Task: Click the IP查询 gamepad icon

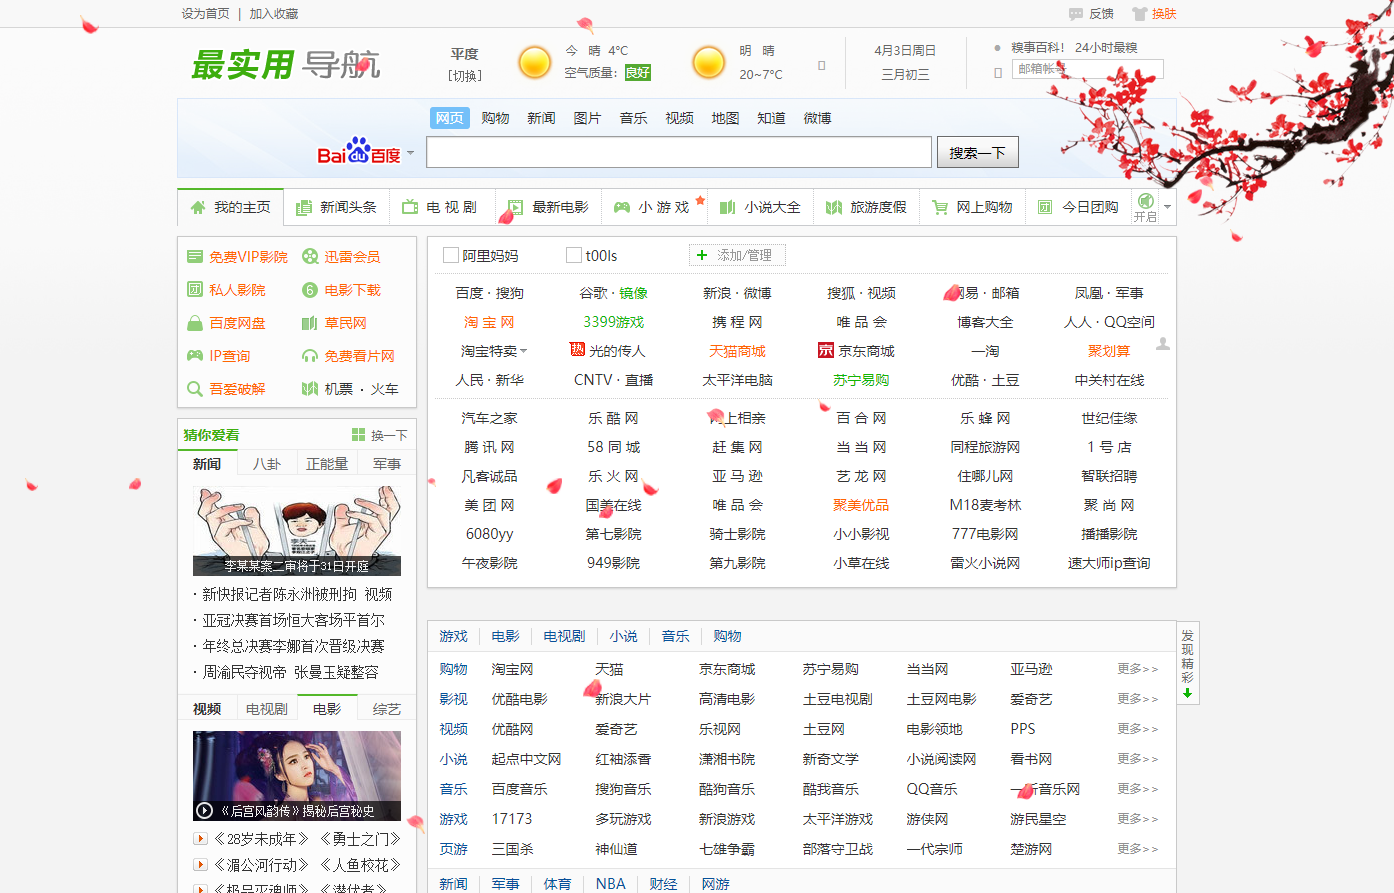Action: 195,356
